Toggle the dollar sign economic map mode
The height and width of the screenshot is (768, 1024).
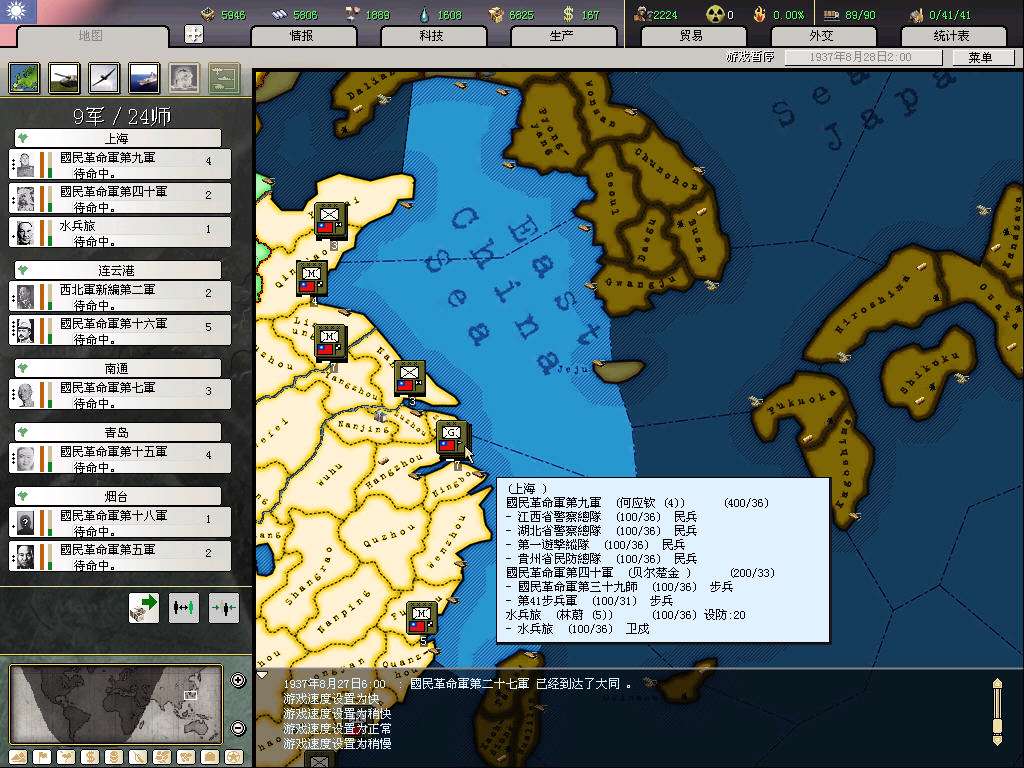click(x=88, y=756)
